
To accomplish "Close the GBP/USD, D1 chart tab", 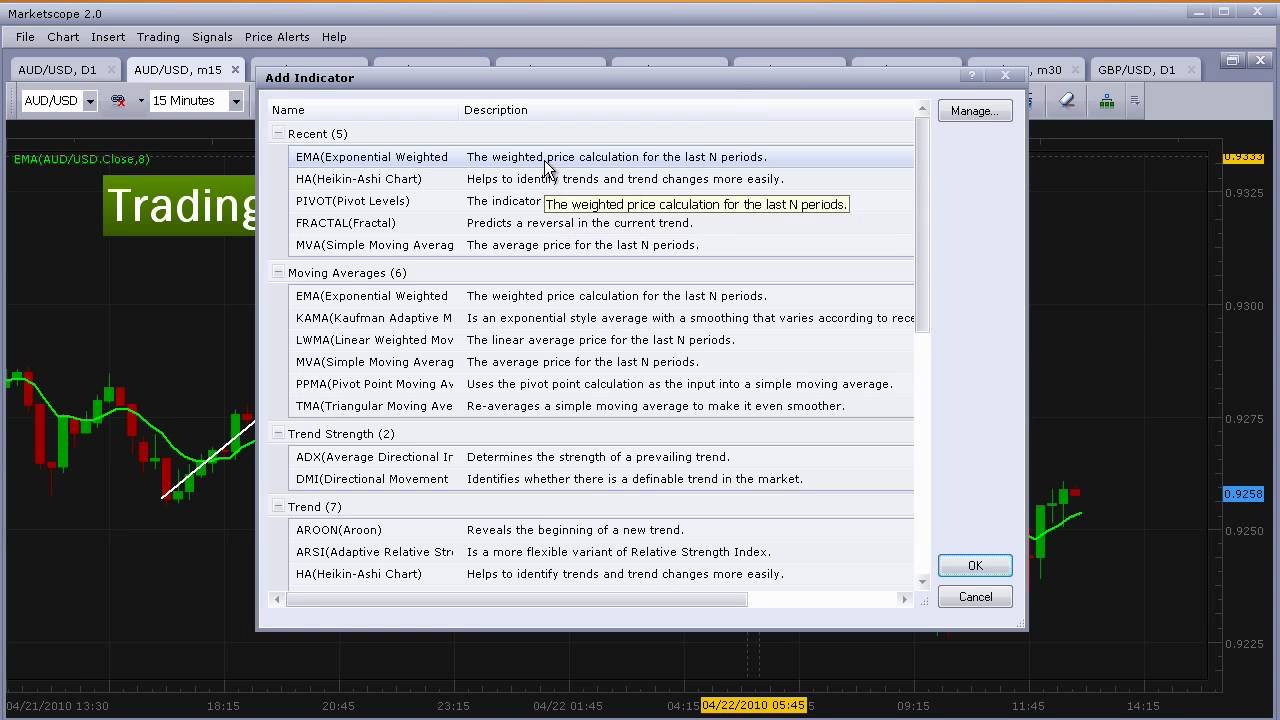I will point(1191,69).
